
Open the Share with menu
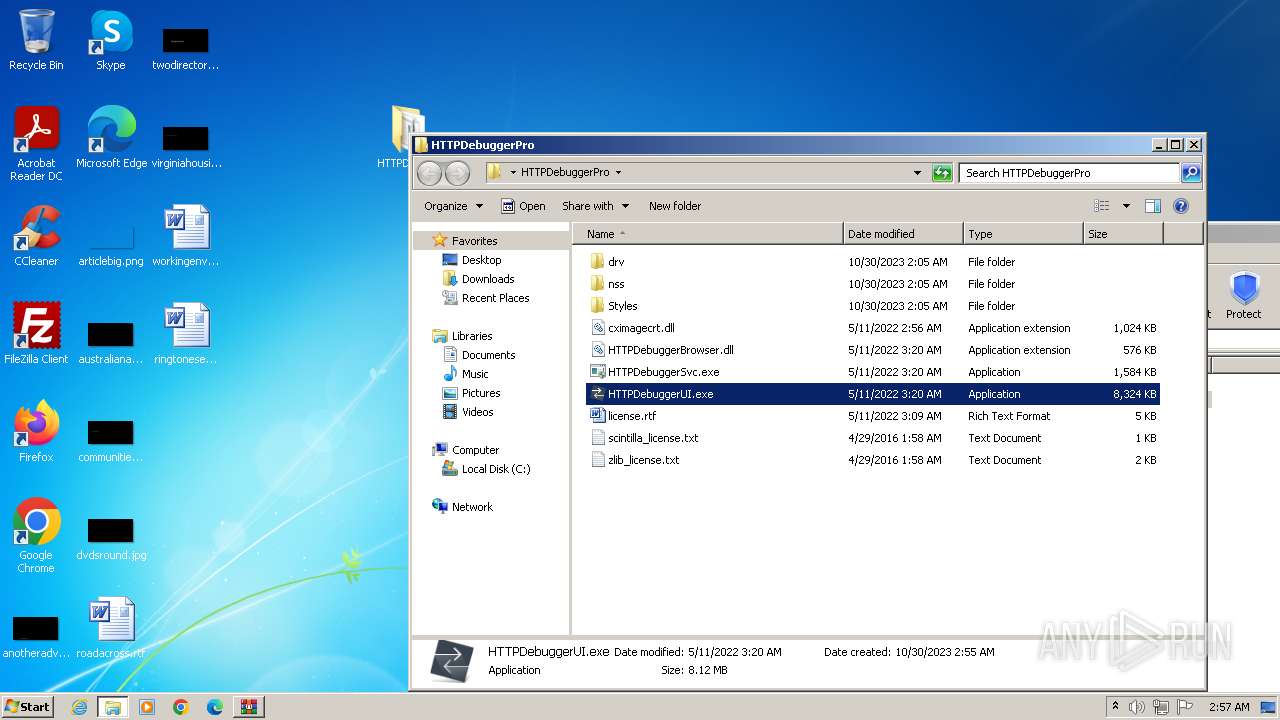pos(596,206)
